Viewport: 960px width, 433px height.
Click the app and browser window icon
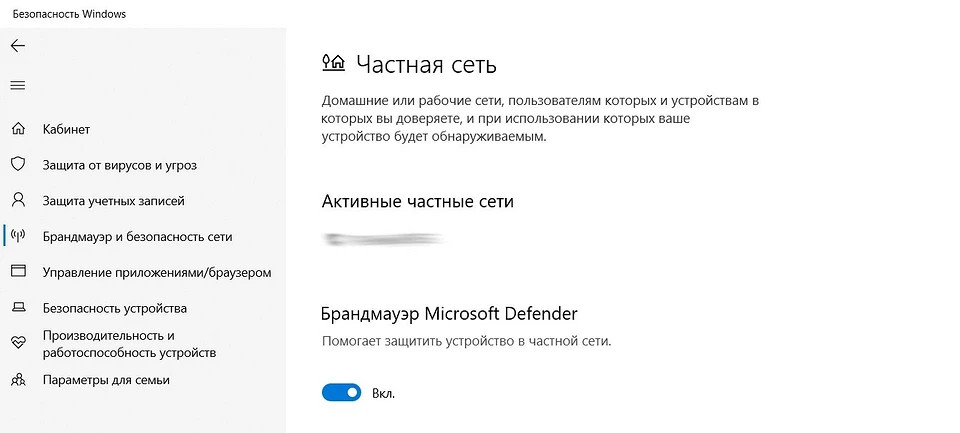(x=18, y=271)
